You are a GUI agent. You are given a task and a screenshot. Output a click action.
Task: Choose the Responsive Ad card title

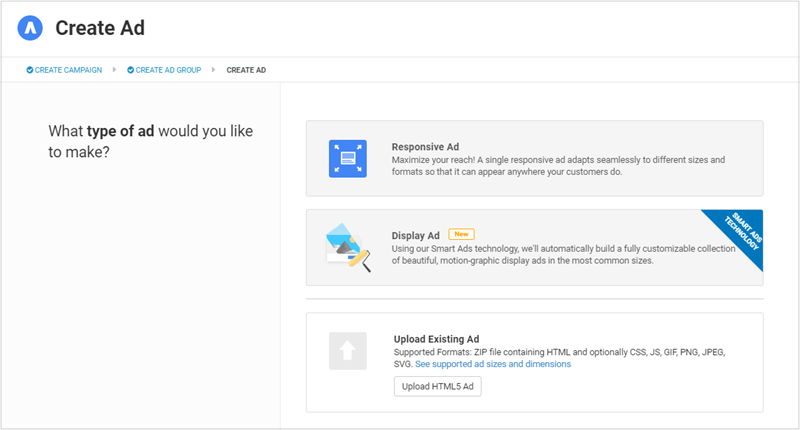pyautogui.click(x=425, y=147)
